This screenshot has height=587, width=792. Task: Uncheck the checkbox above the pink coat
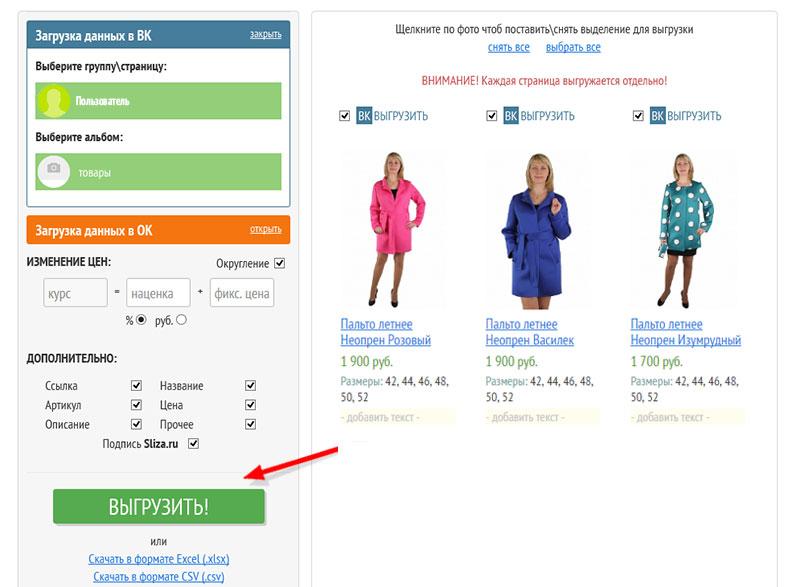(344, 116)
